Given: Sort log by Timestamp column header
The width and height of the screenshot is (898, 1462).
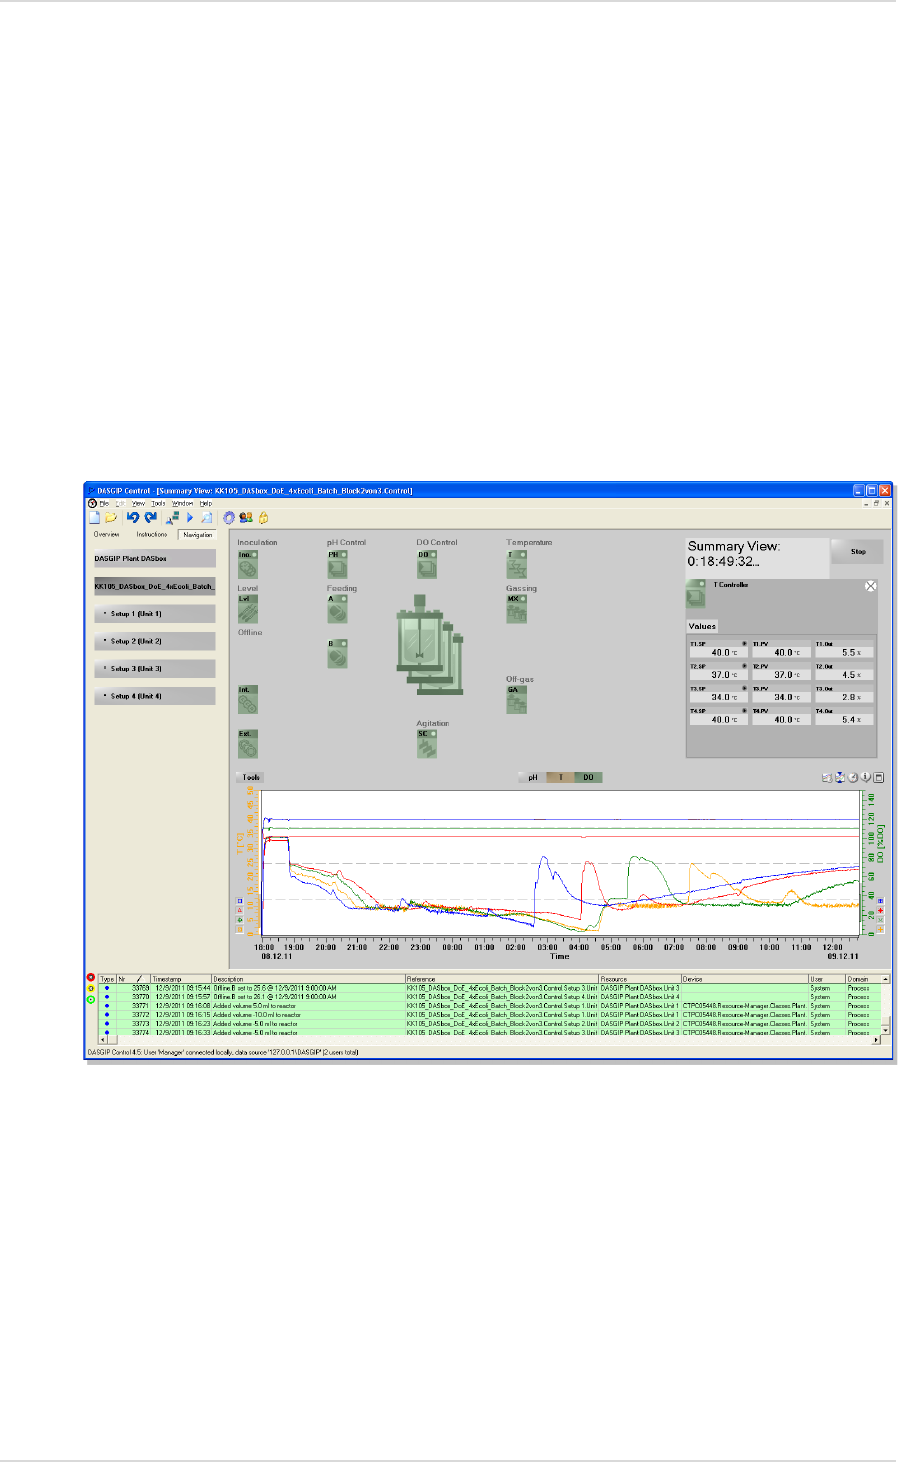Looking at the screenshot, I should [x=180, y=979].
